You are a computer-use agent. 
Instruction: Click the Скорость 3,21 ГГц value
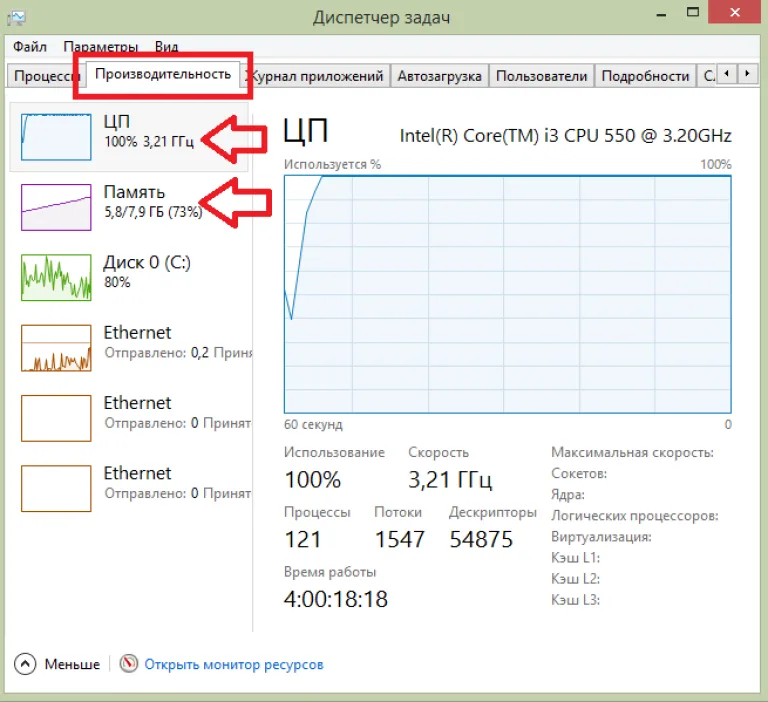(450, 480)
